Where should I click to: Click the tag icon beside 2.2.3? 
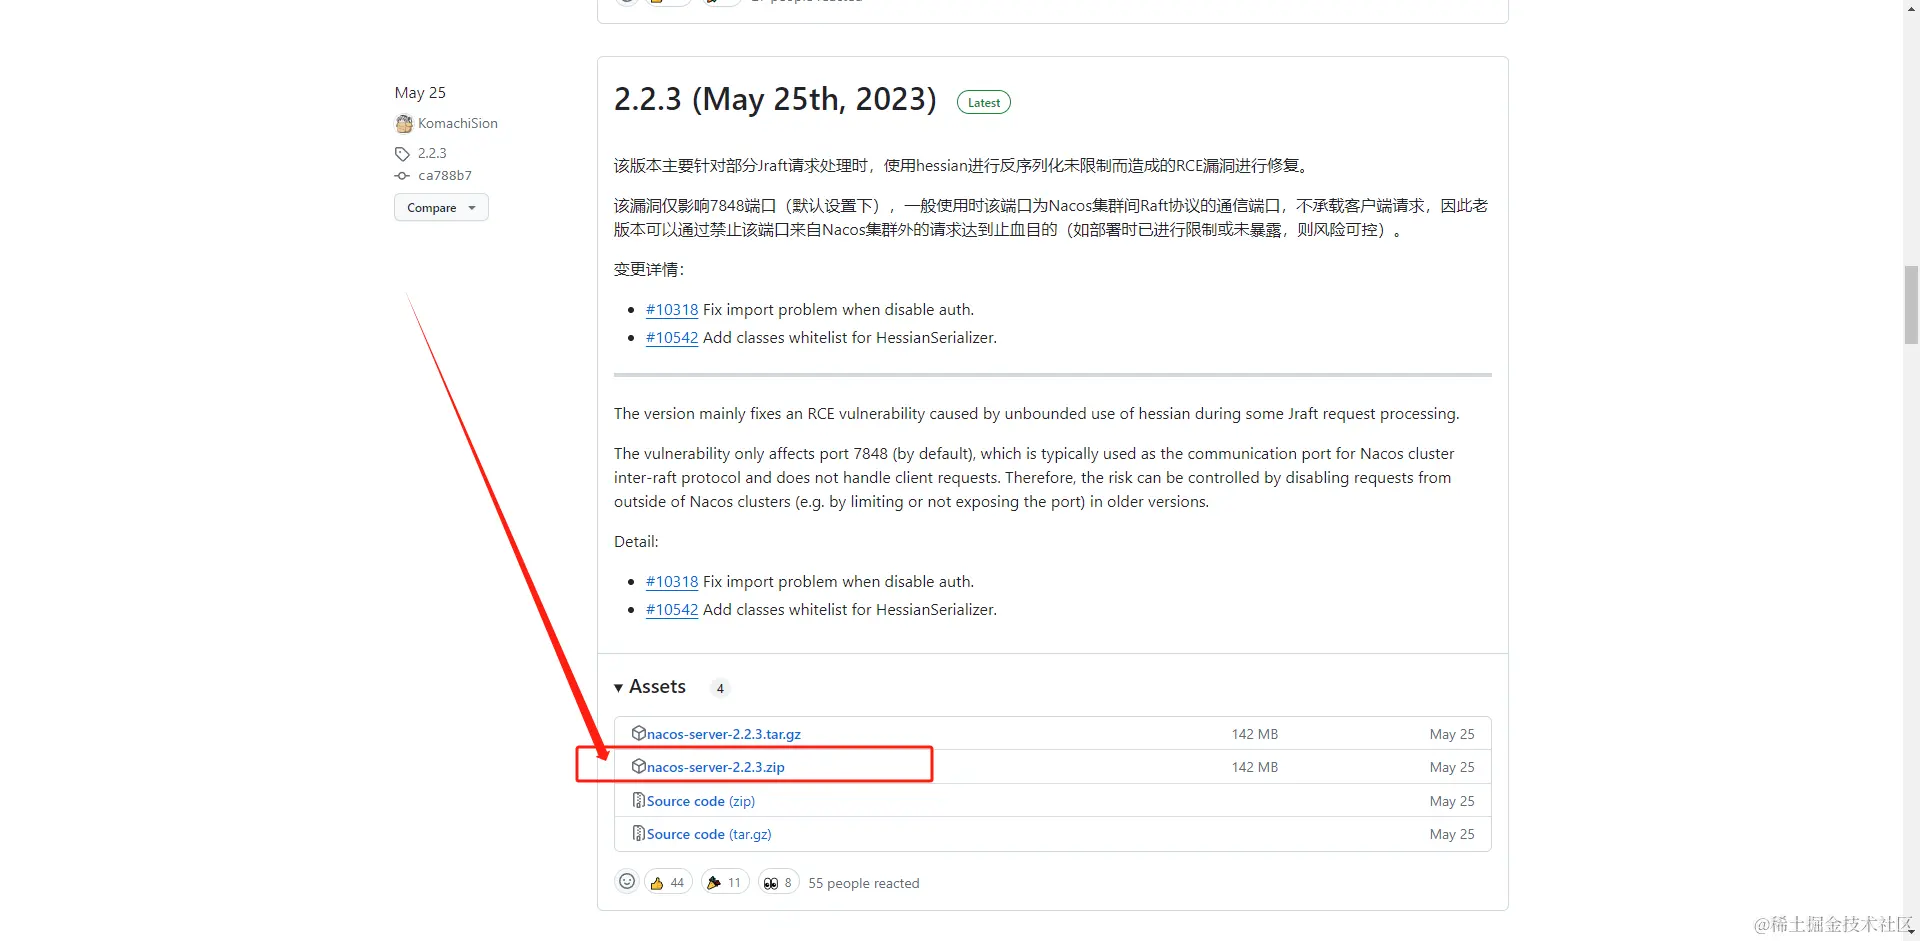pyautogui.click(x=402, y=154)
